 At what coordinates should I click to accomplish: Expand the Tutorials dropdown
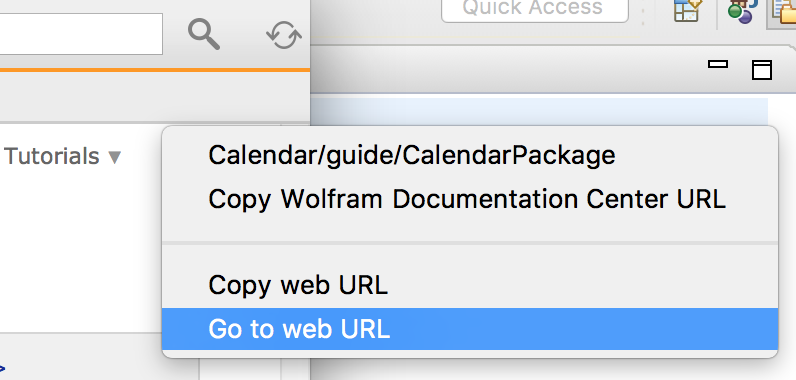pyautogui.click(x=62, y=156)
